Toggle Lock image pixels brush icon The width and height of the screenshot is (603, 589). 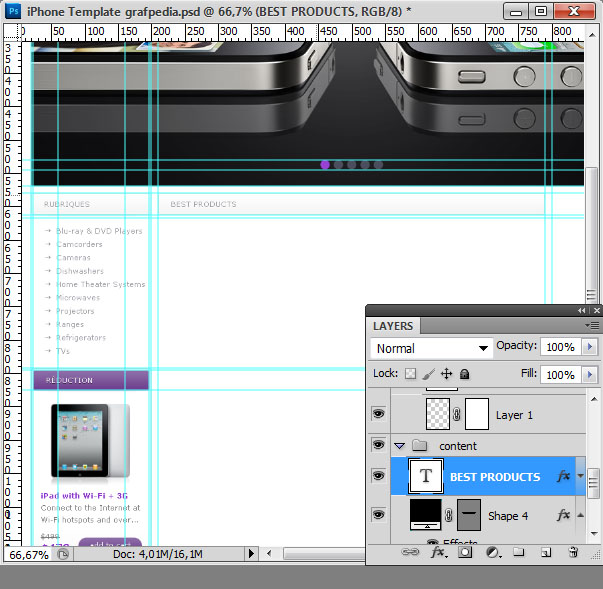point(428,373)
